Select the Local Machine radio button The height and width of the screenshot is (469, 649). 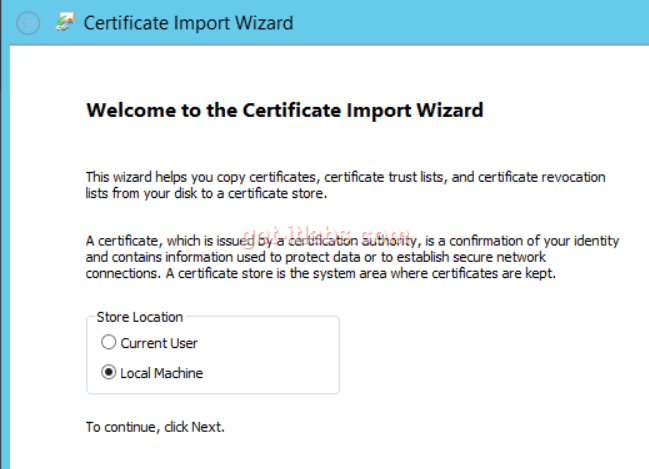click(109, 373)
